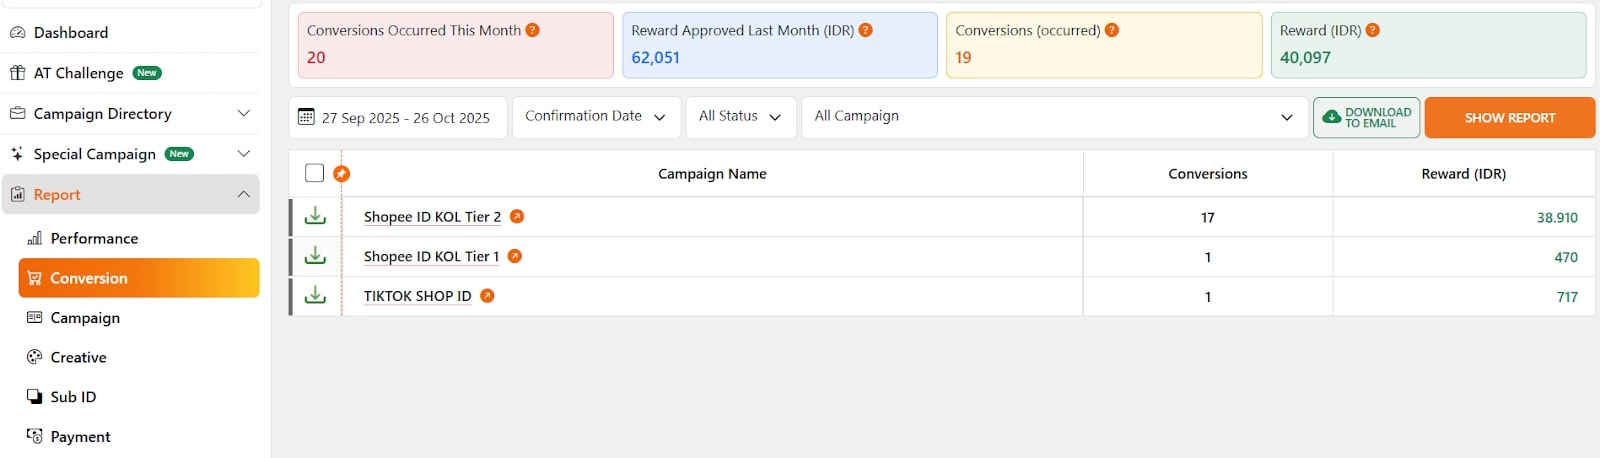This screenshot has width=1600, height=458.
Task: Click download icon for TIKTOK SHOP ID row
Action: point(315,296)
